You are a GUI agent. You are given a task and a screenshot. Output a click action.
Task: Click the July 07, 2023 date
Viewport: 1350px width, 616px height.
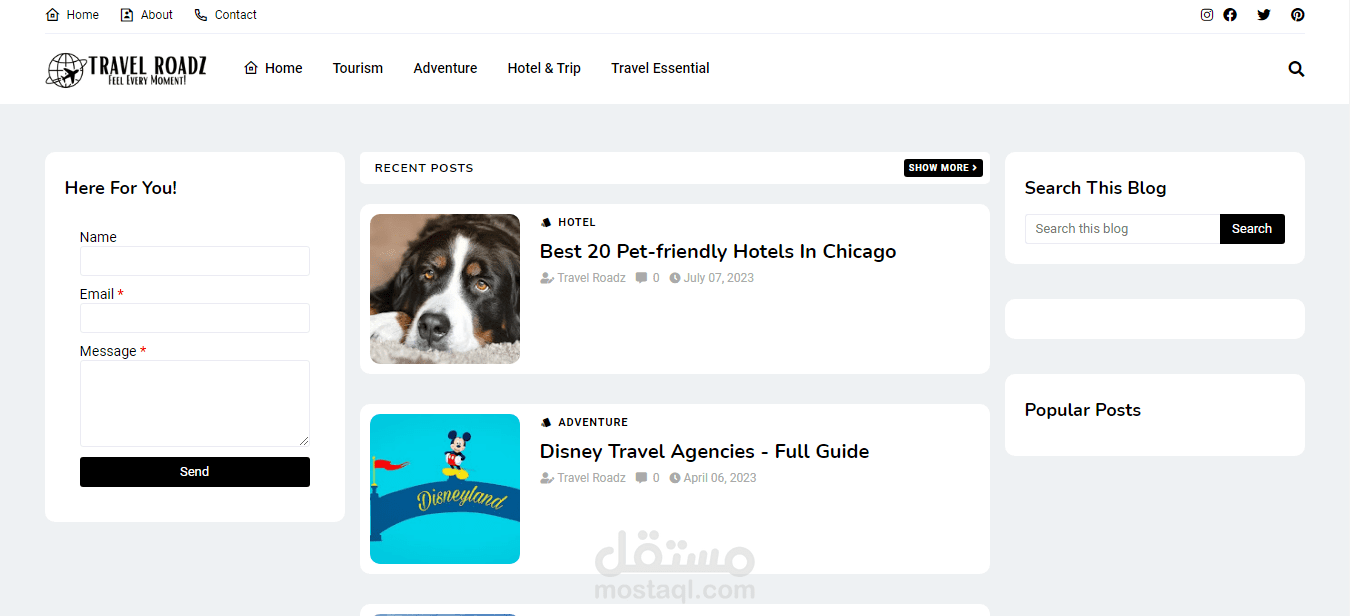click(719, 278)
